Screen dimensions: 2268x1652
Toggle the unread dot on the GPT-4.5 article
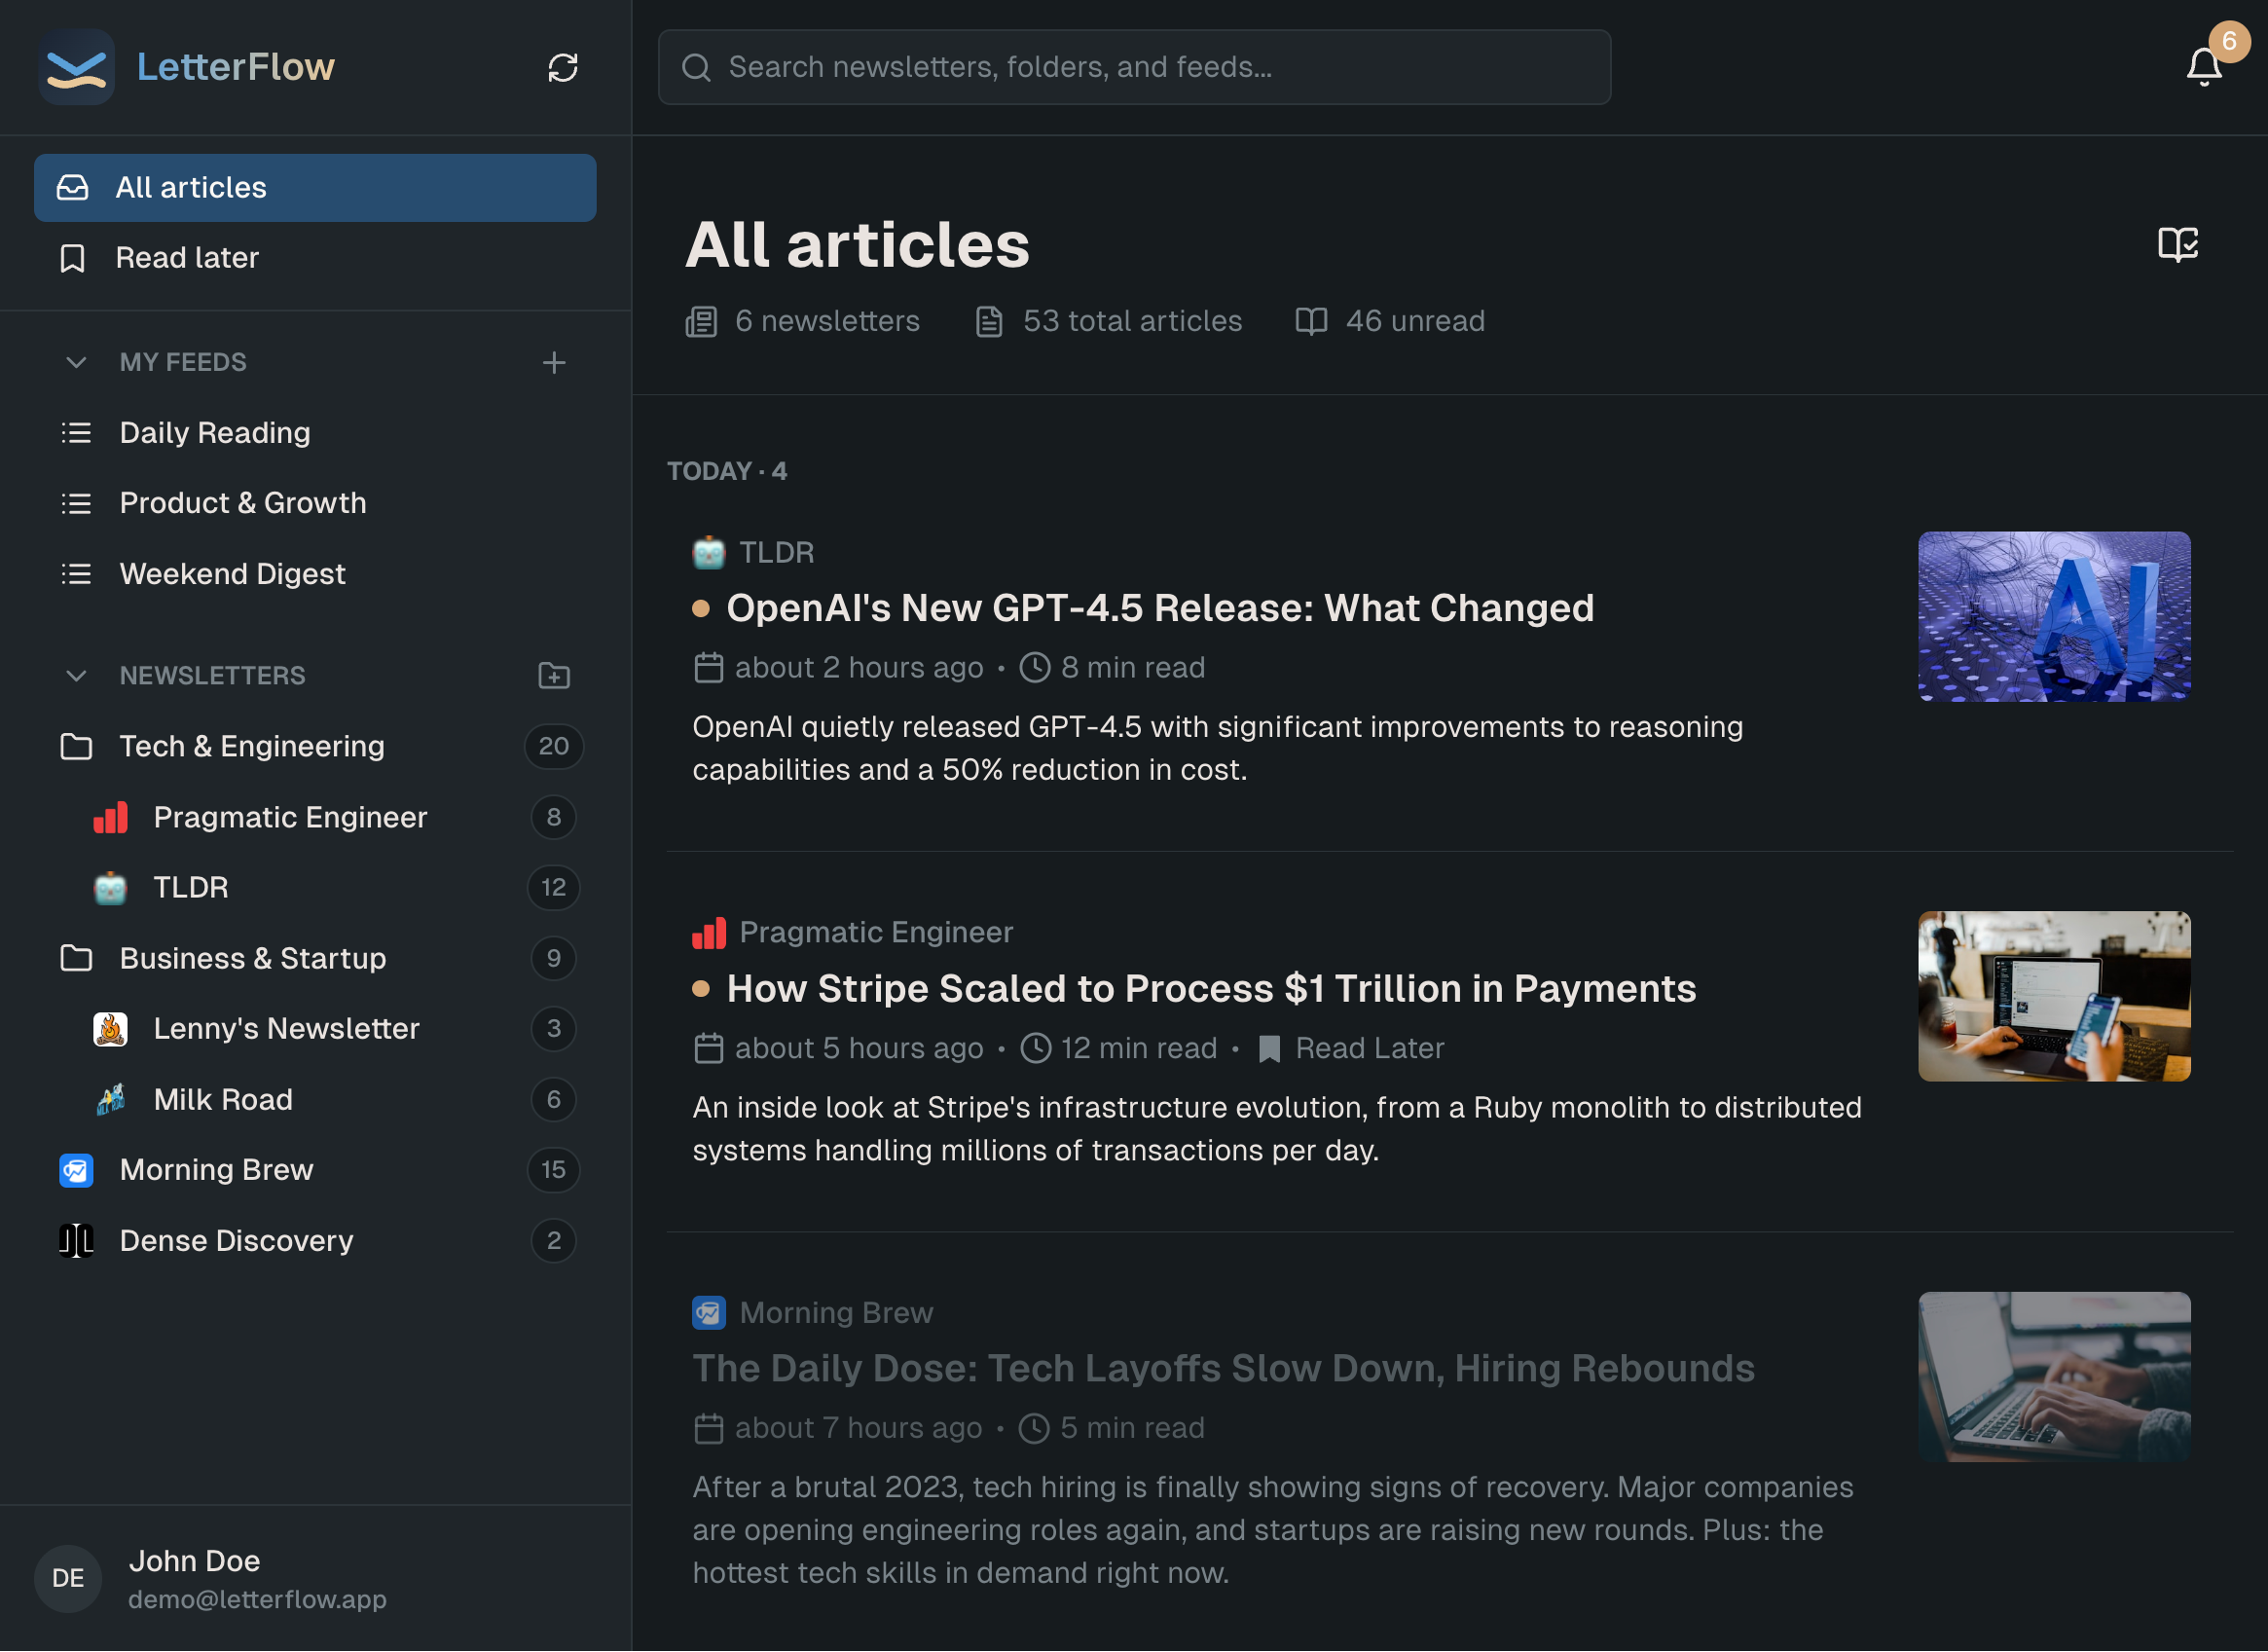coord(702,608)
